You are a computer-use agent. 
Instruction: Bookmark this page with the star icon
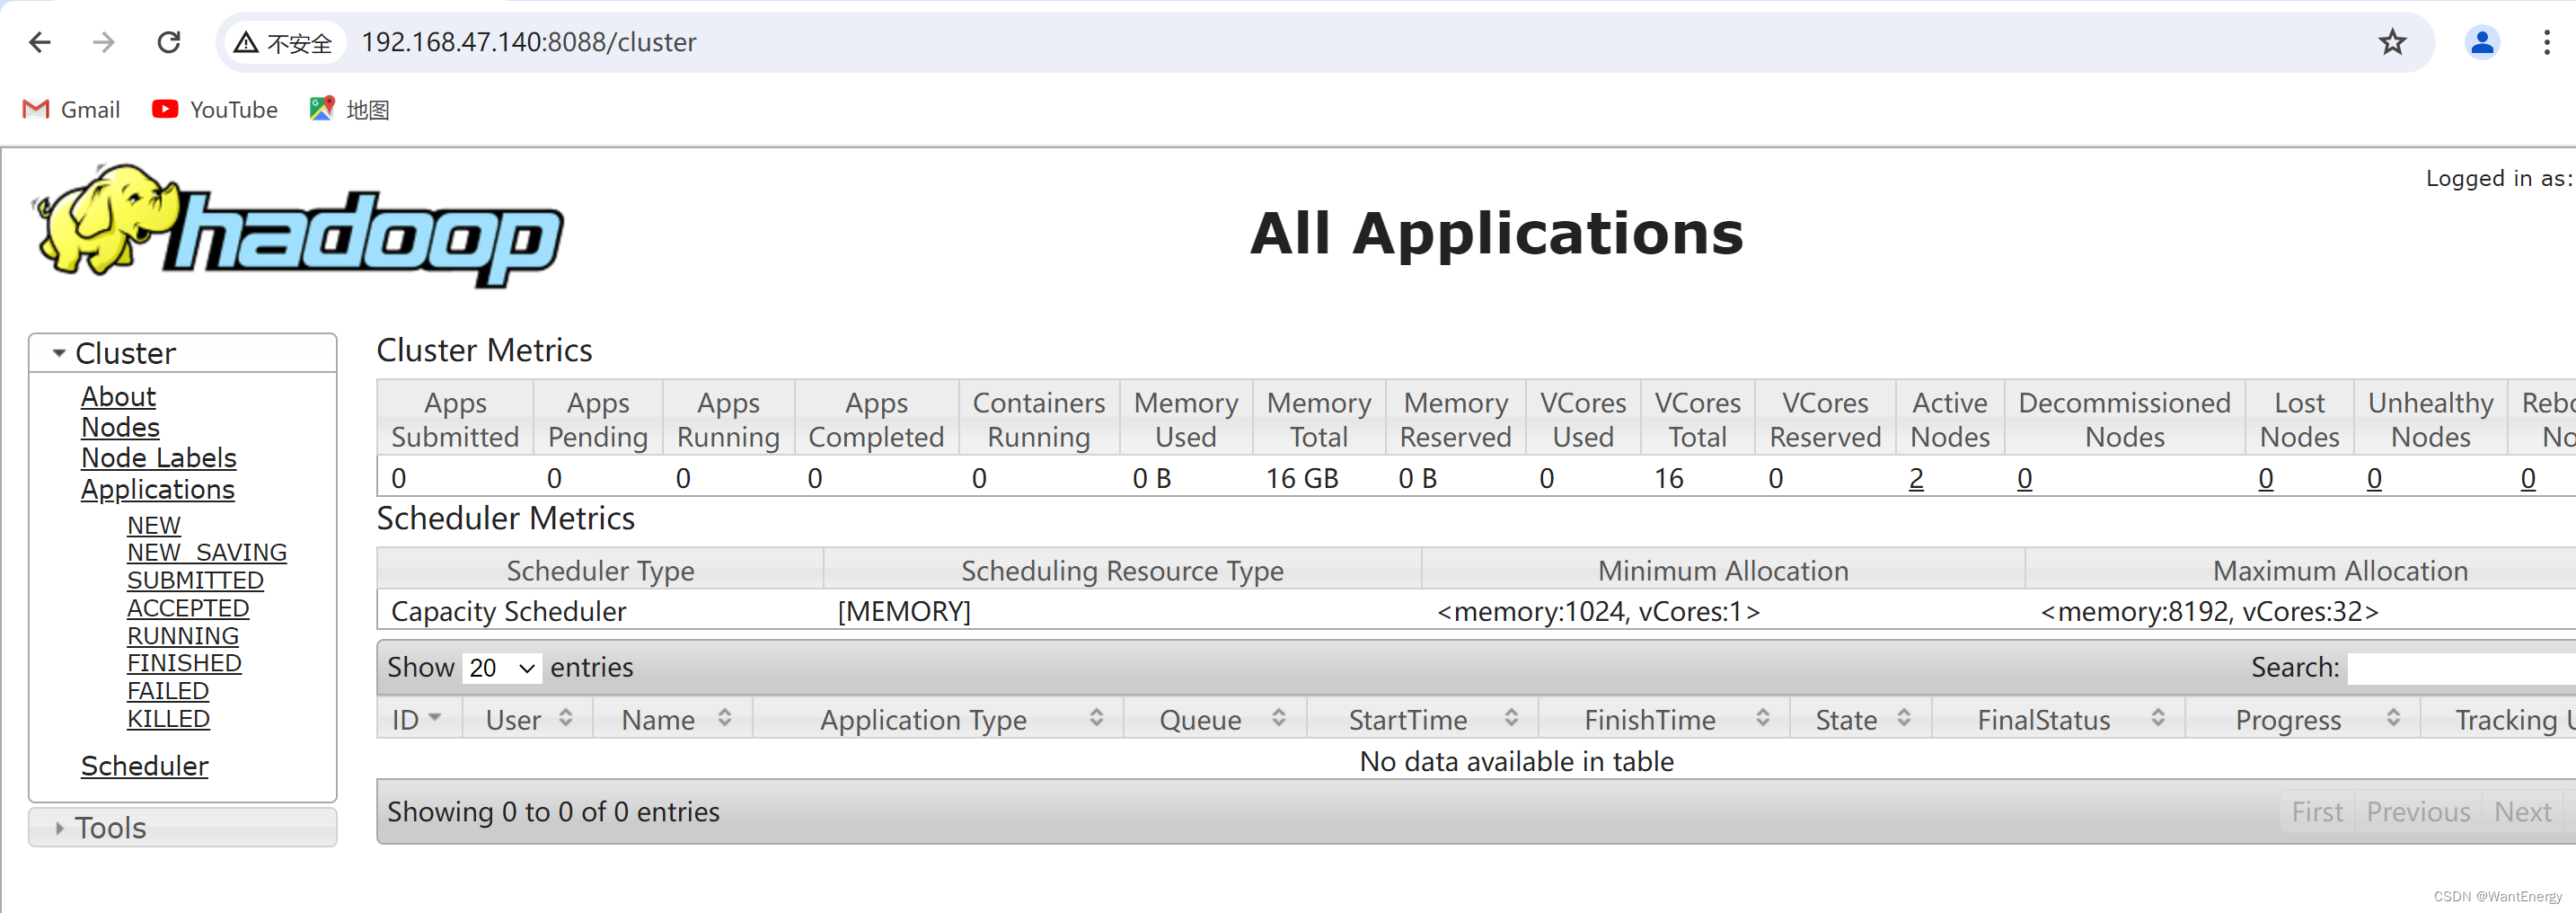point(2392,42)
